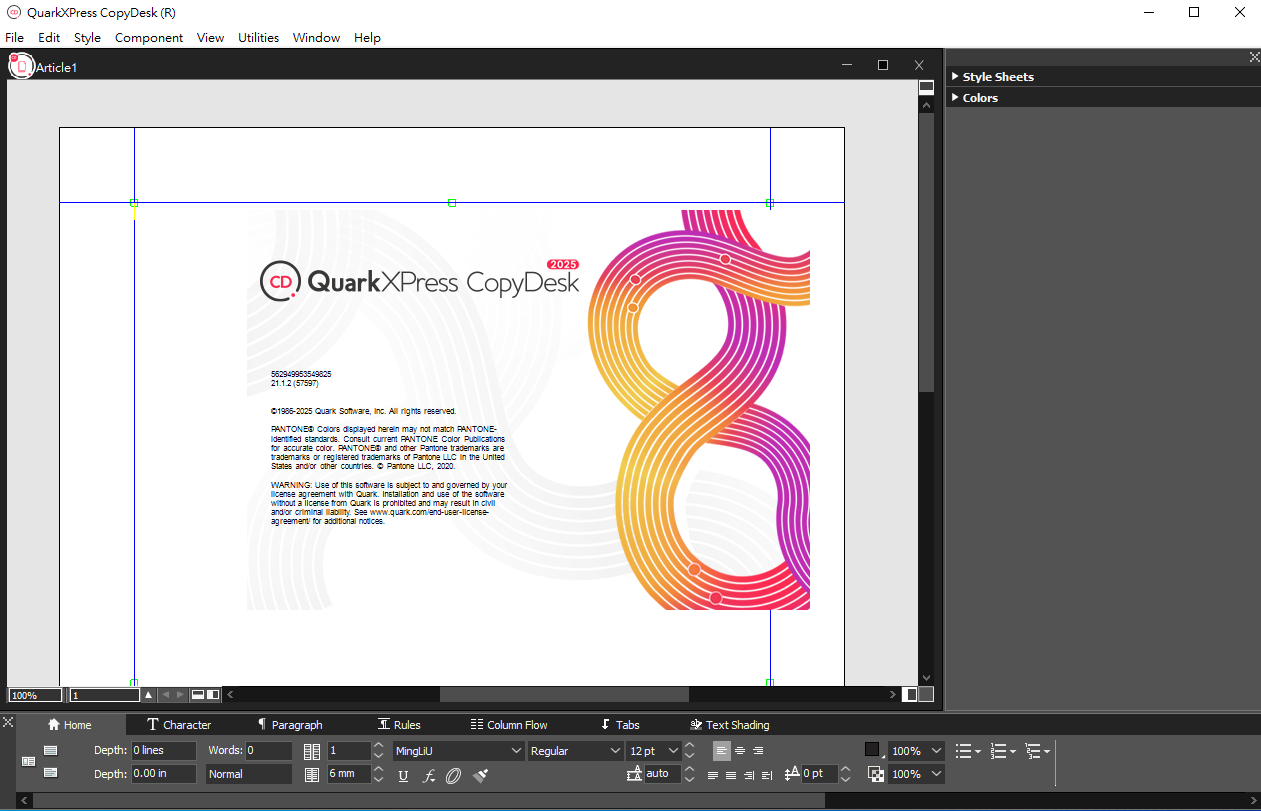
Task: Increase leading auto with up stepper
Action: click(x=689, y=769)
